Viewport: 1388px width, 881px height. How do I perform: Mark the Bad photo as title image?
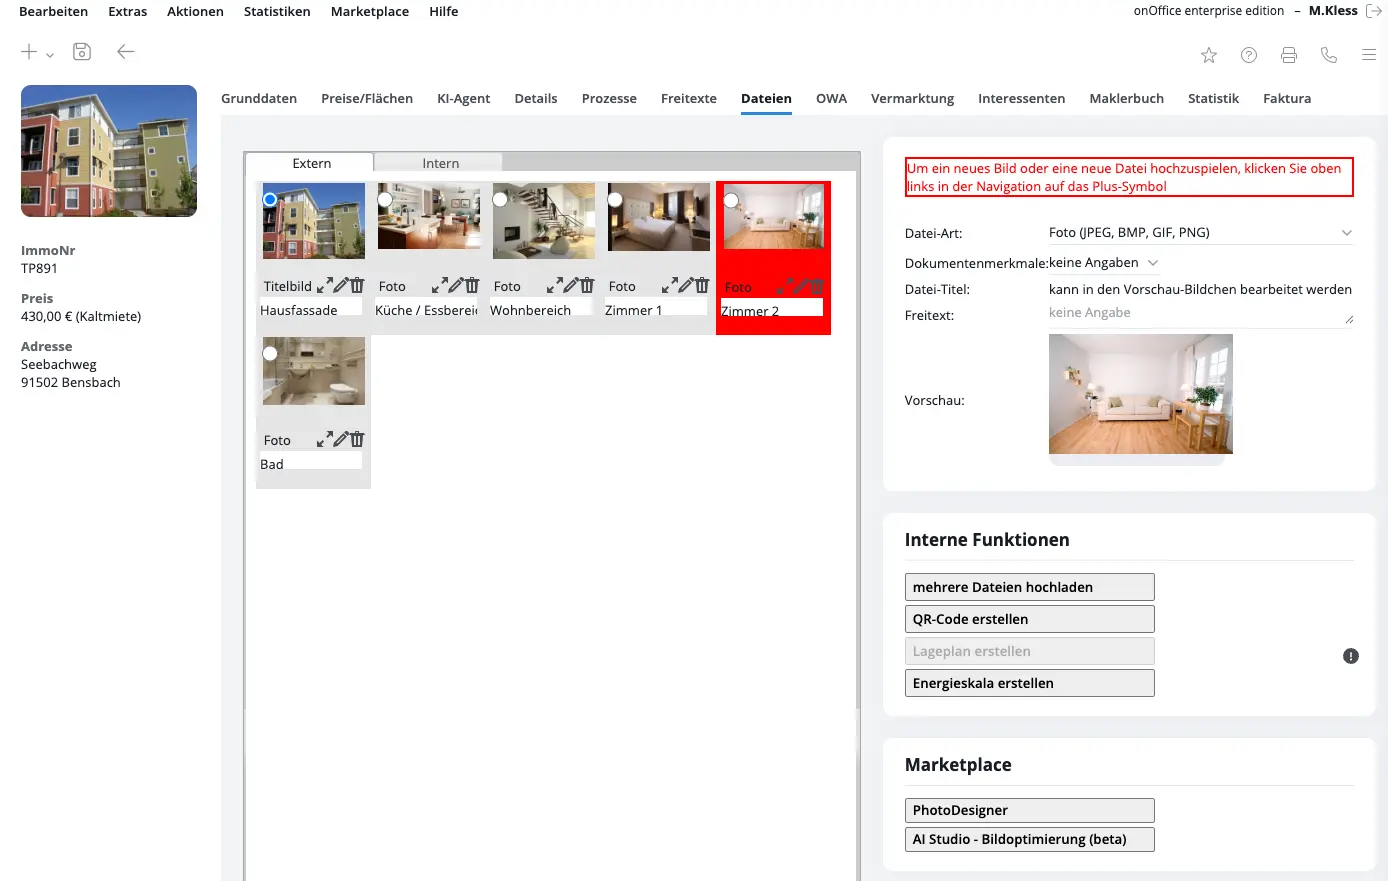pyautogui.click(x=269, y=352)
